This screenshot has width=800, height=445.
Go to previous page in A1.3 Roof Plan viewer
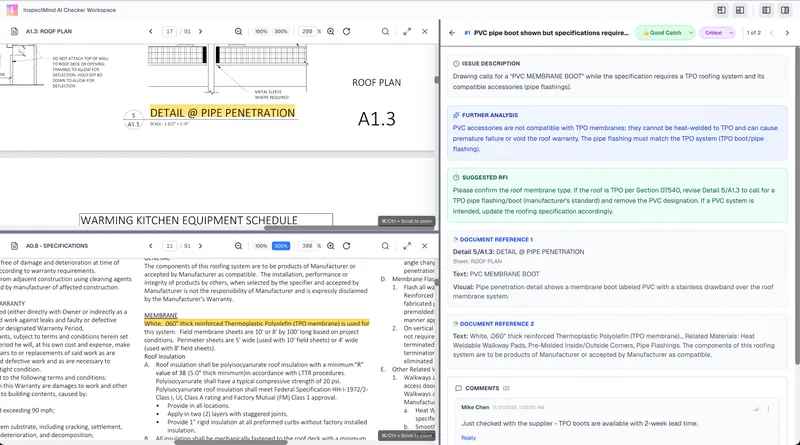151,32
